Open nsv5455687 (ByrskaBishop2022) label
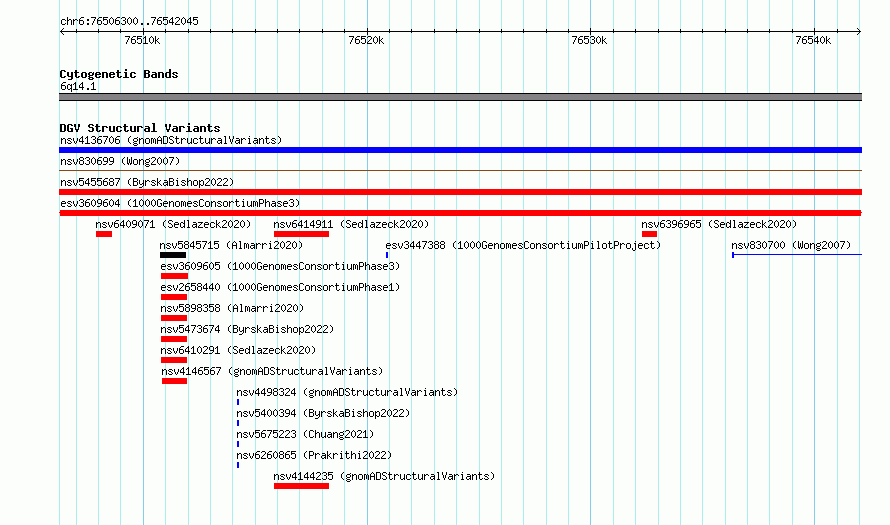The height and width of the screenshot is (525, 890). (147, 182)
